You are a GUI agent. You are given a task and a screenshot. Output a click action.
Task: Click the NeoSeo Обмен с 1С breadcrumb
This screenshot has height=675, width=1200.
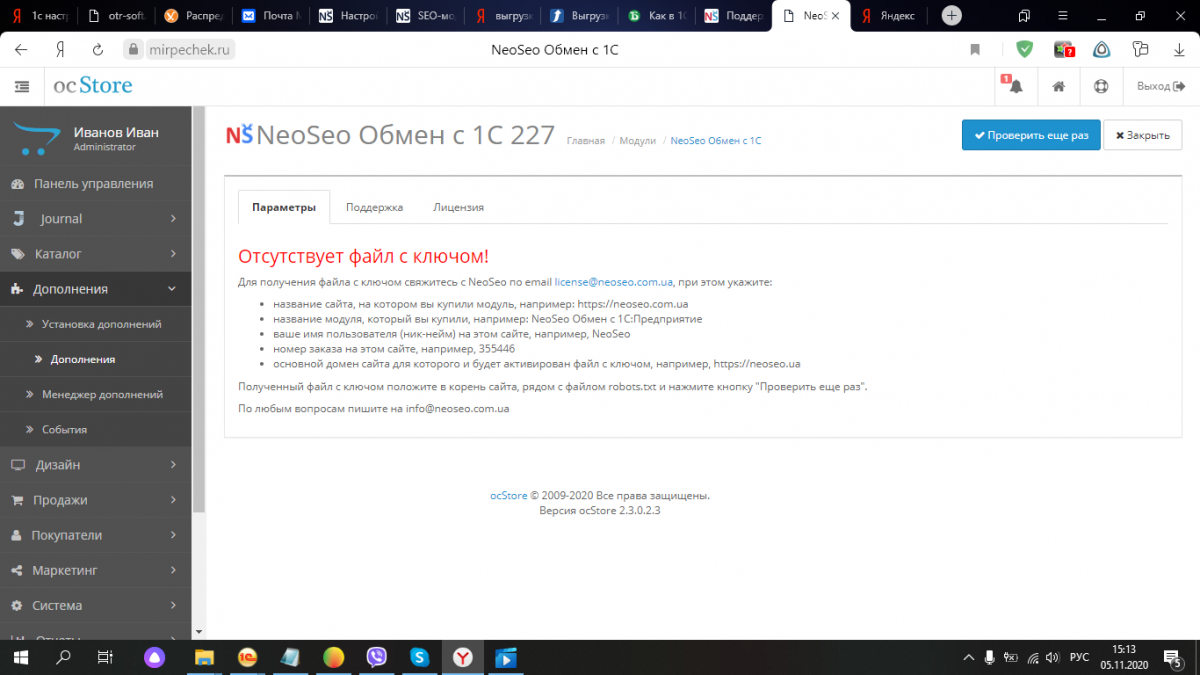(716, 141)
